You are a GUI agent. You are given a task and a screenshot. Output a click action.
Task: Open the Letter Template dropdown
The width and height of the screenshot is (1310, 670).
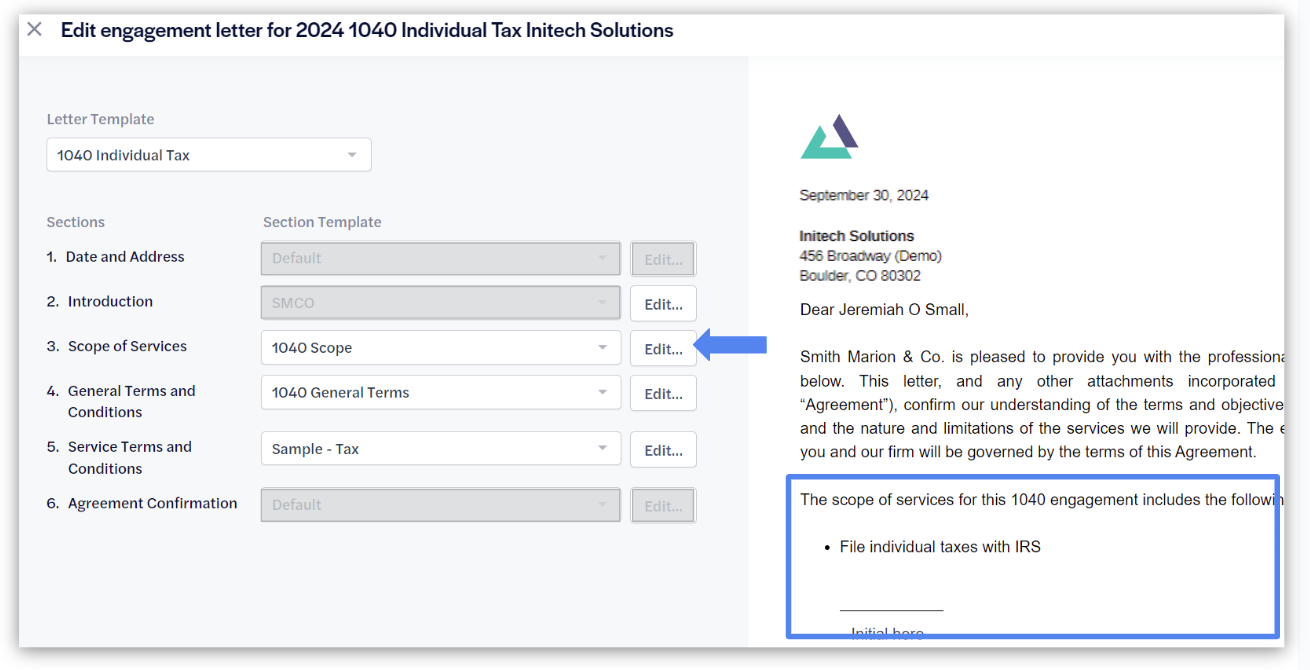[x=209, y=155]
